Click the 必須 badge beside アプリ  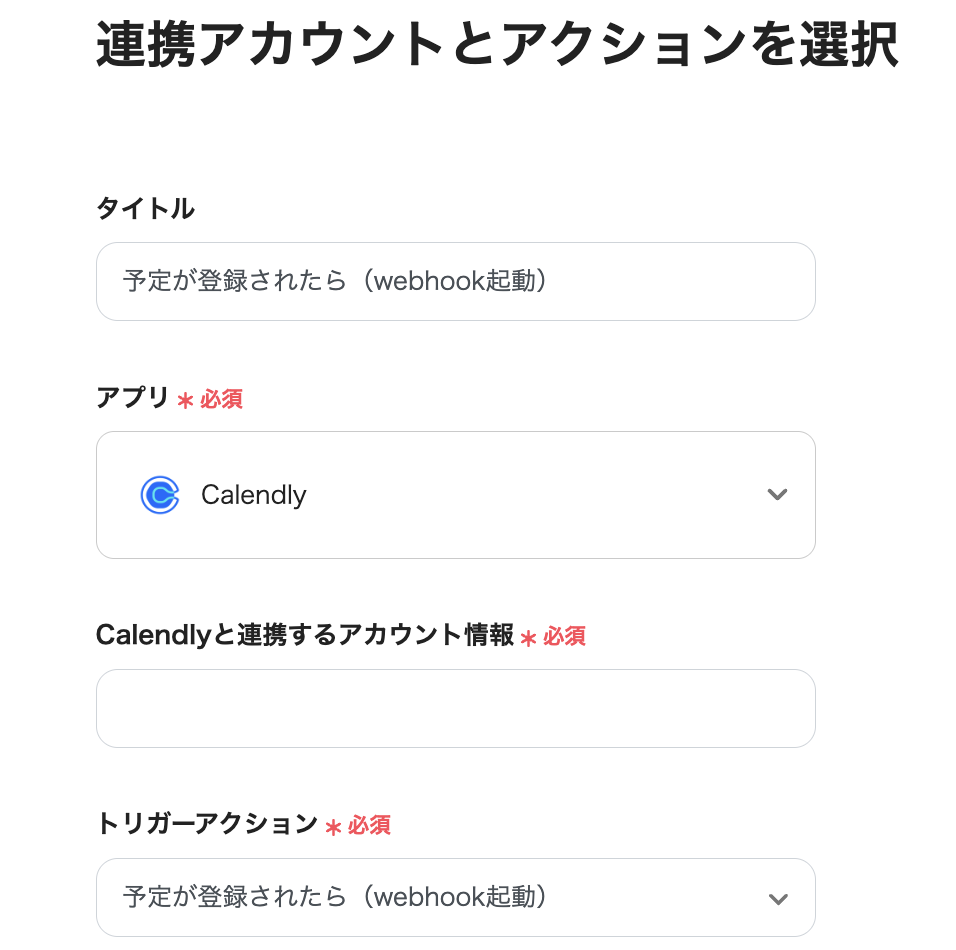(x=221, y=399)
